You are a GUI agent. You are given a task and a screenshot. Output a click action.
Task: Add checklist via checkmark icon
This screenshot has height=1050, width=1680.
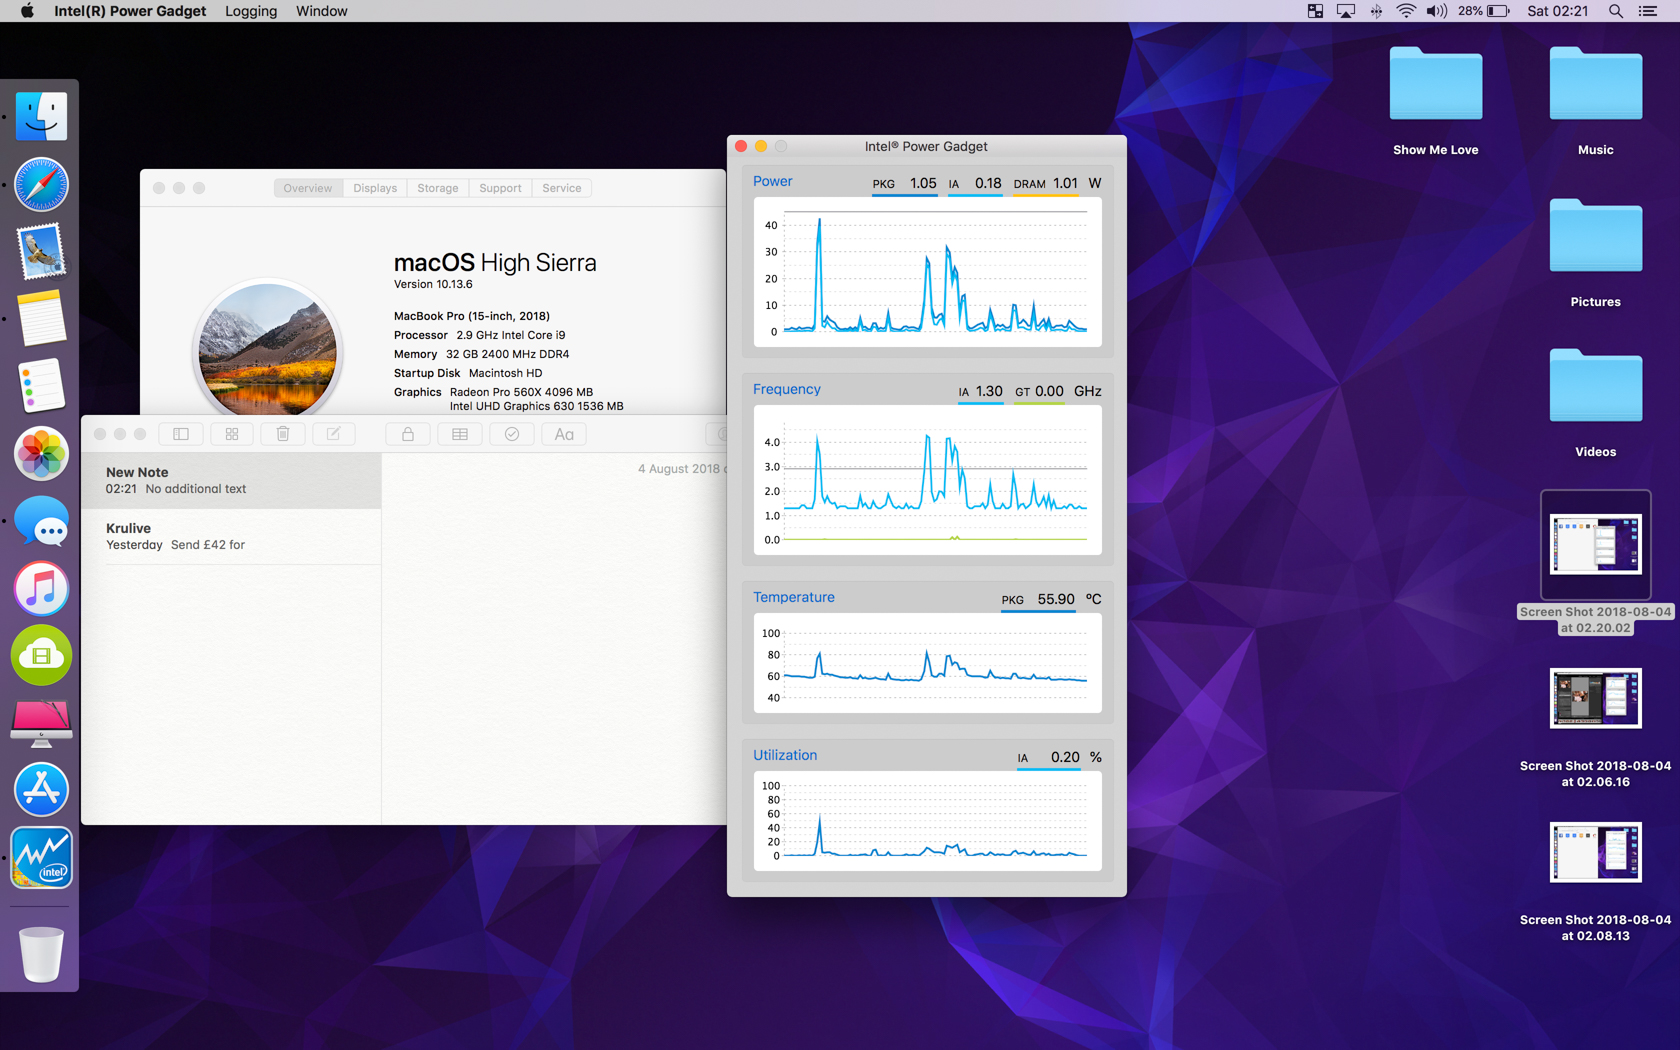pyautogui.click(x=512, y=434)
